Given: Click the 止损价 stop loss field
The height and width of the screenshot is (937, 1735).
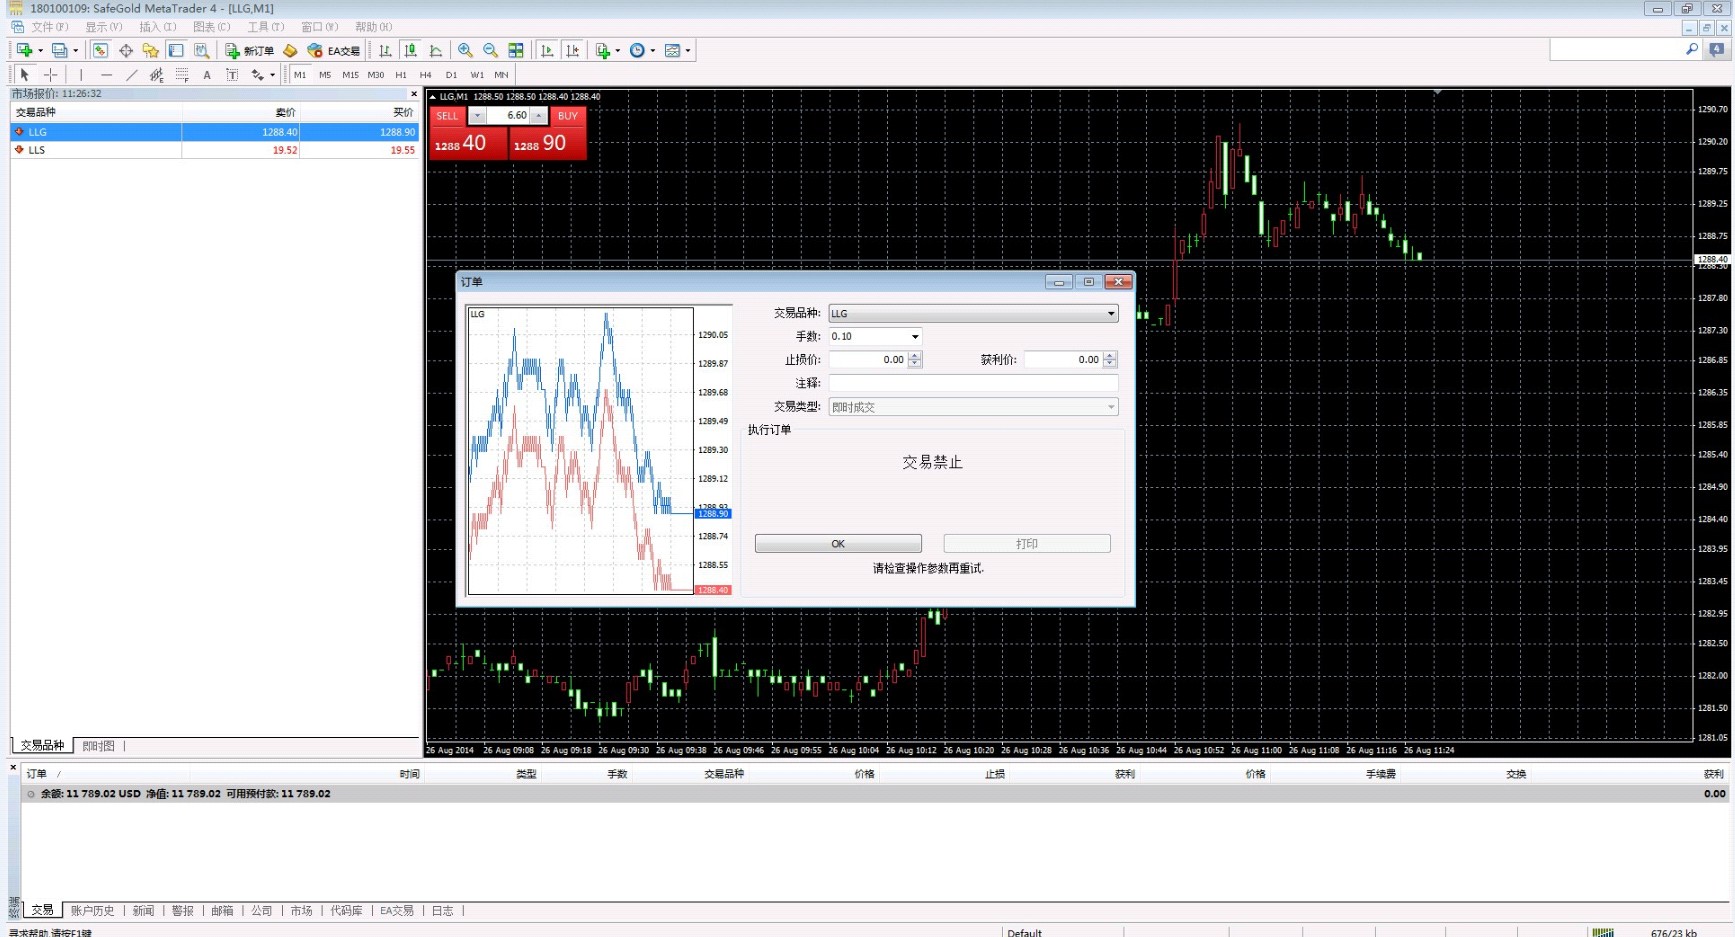Looking at the screenshot, I should click(x=868, y=360).
